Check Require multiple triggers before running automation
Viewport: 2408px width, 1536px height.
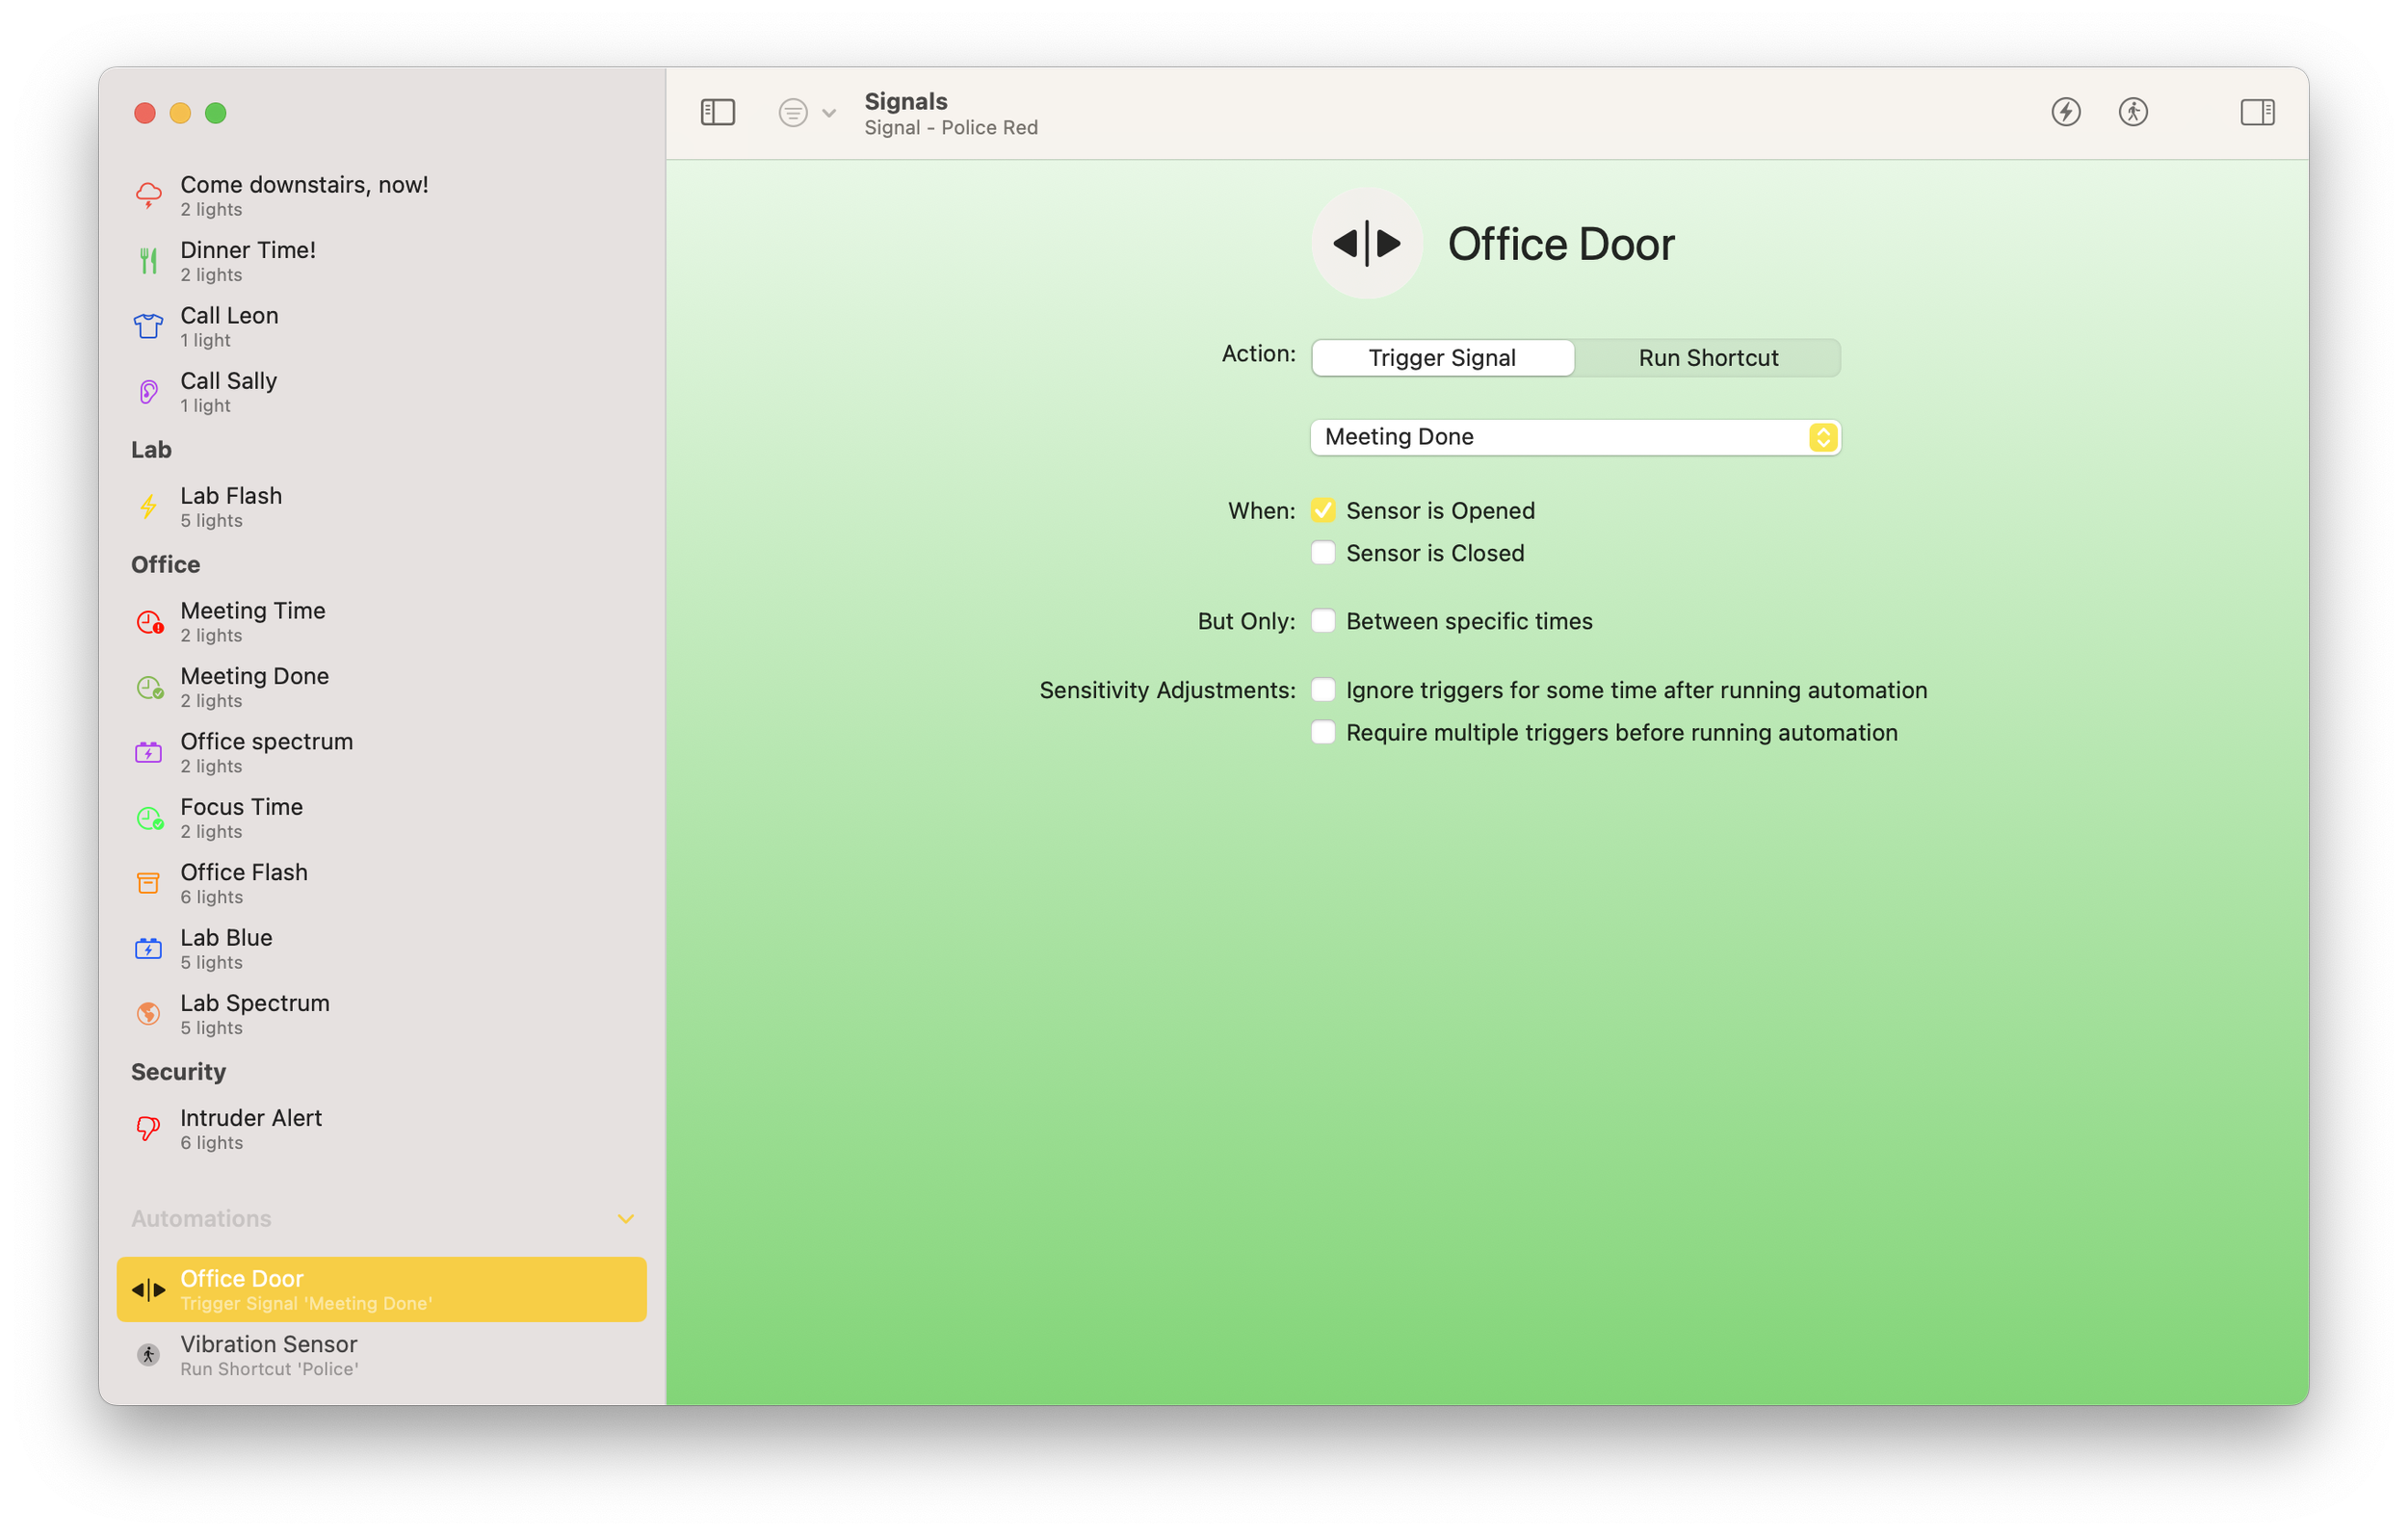pyautogui.click(x=1322, y=733)
